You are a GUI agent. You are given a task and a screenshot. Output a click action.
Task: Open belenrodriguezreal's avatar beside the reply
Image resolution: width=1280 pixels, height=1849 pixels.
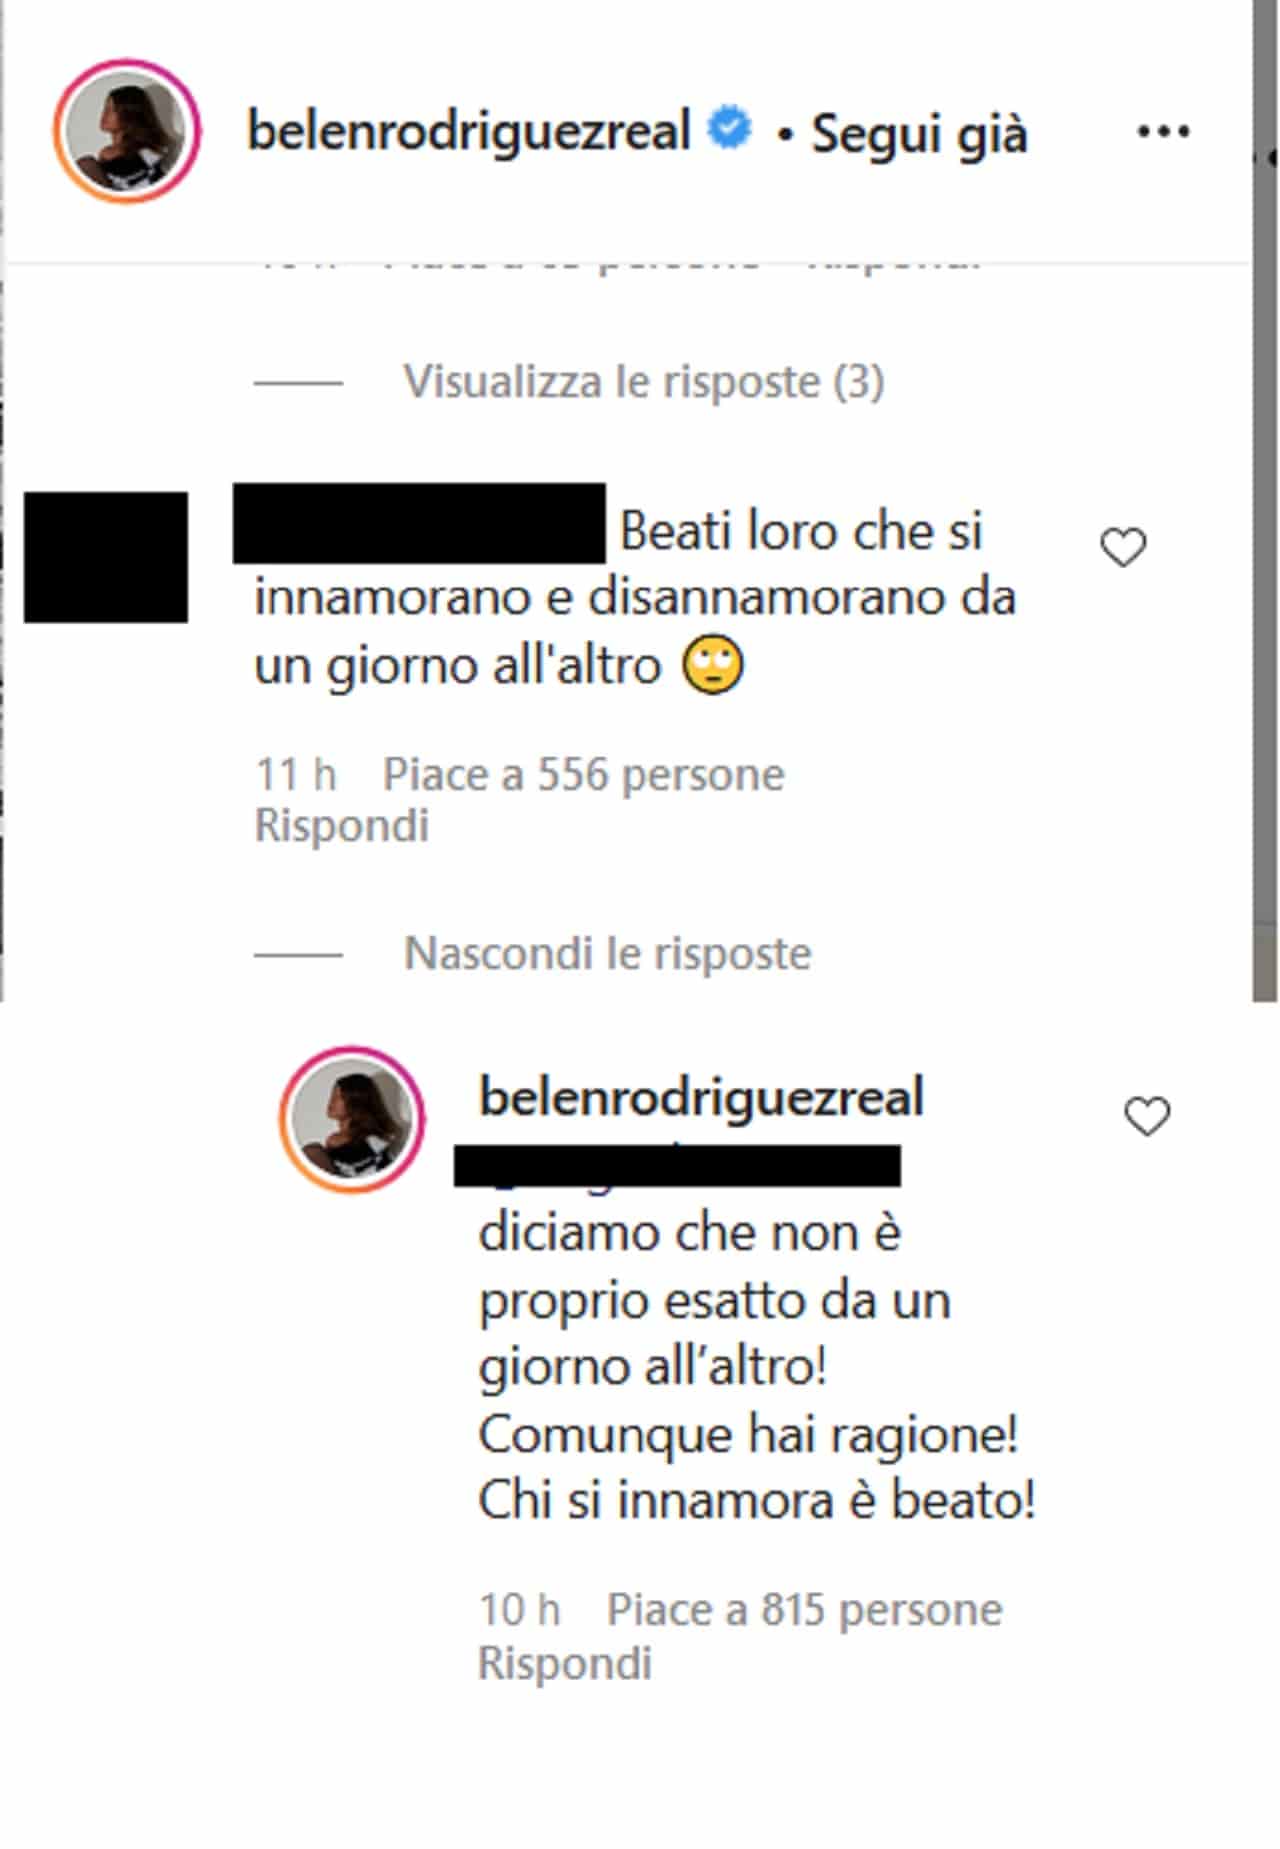click(352, 1119)
